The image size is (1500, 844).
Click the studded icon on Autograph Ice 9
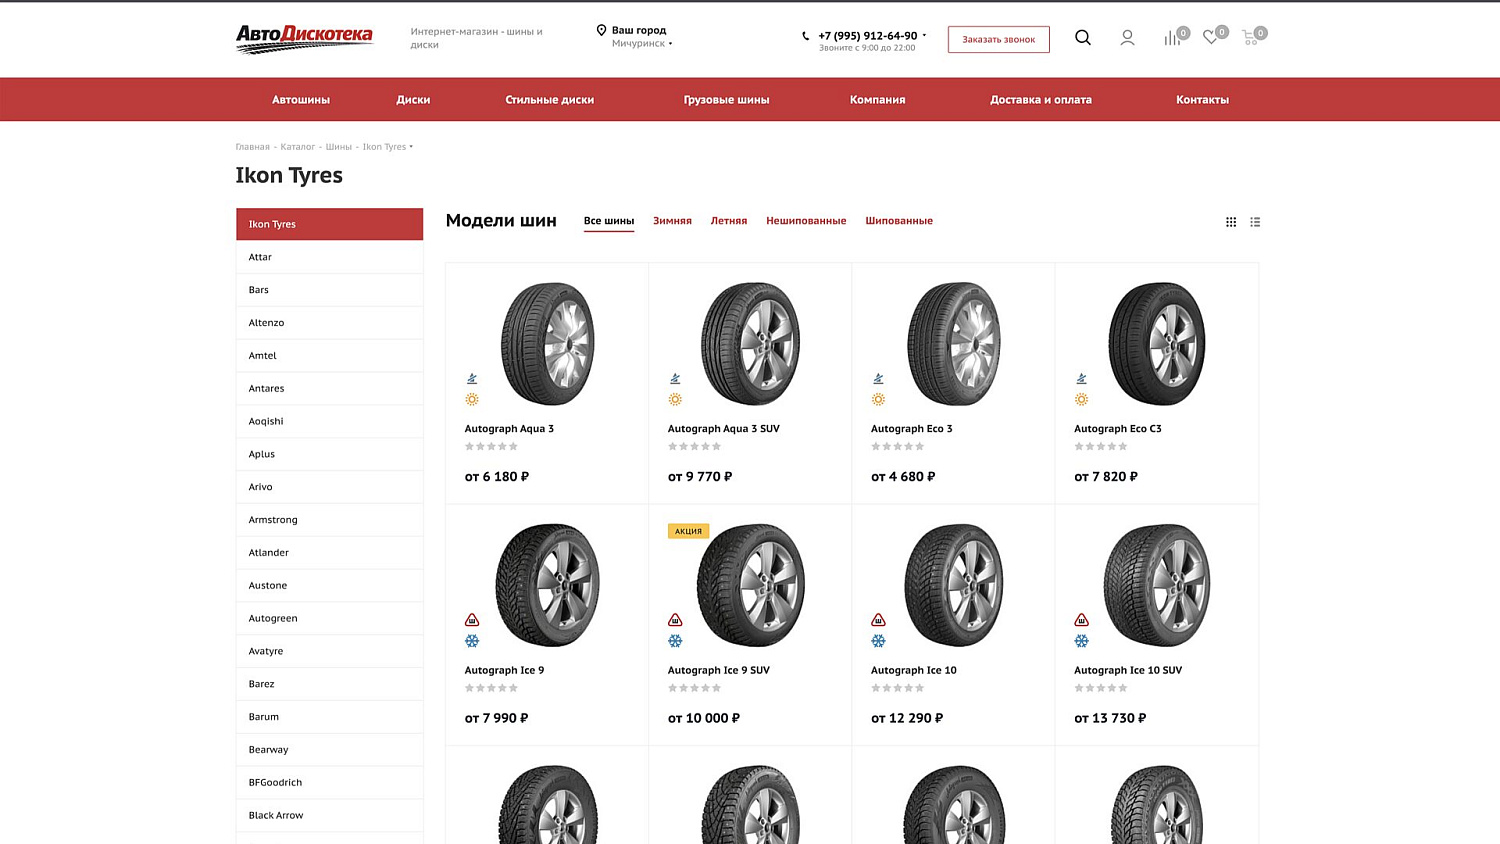(x=472, y=620)
